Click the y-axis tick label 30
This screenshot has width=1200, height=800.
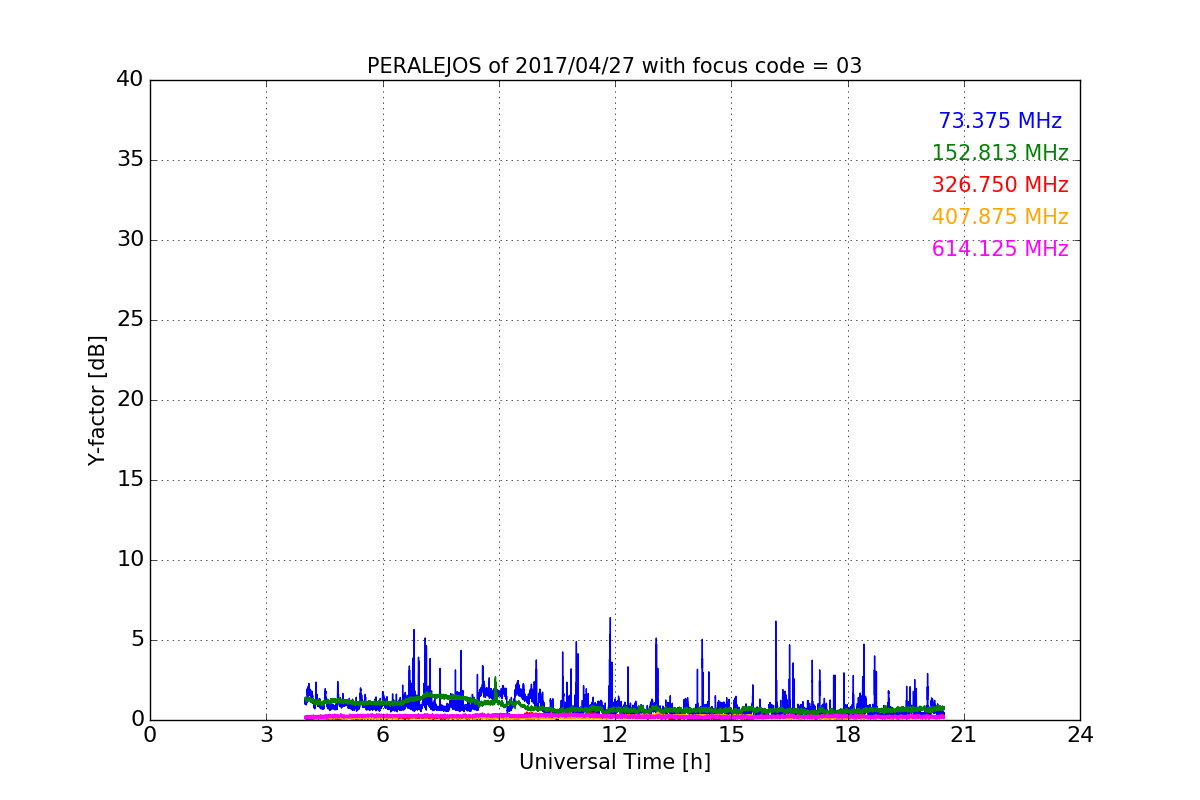coord(130,240)
